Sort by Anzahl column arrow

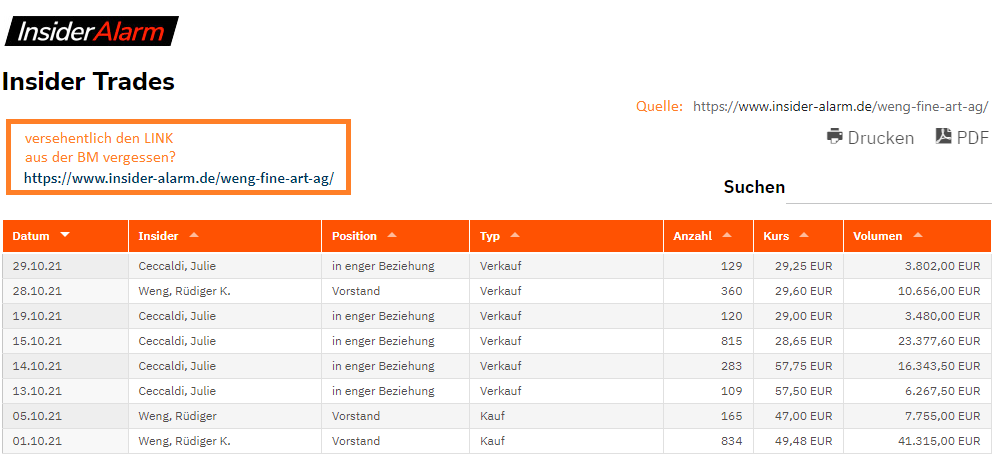727,235
